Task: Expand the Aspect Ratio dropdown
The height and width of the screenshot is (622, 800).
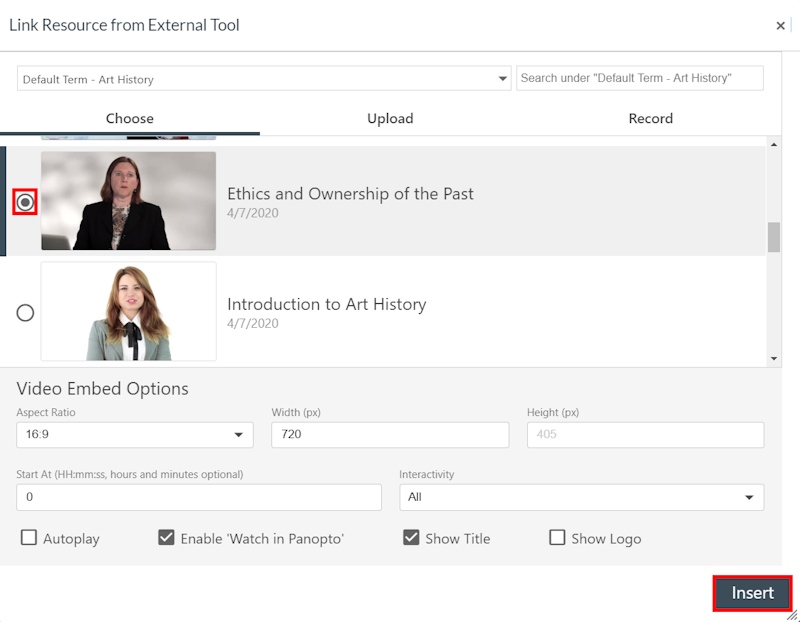Action: click(134, 434)
